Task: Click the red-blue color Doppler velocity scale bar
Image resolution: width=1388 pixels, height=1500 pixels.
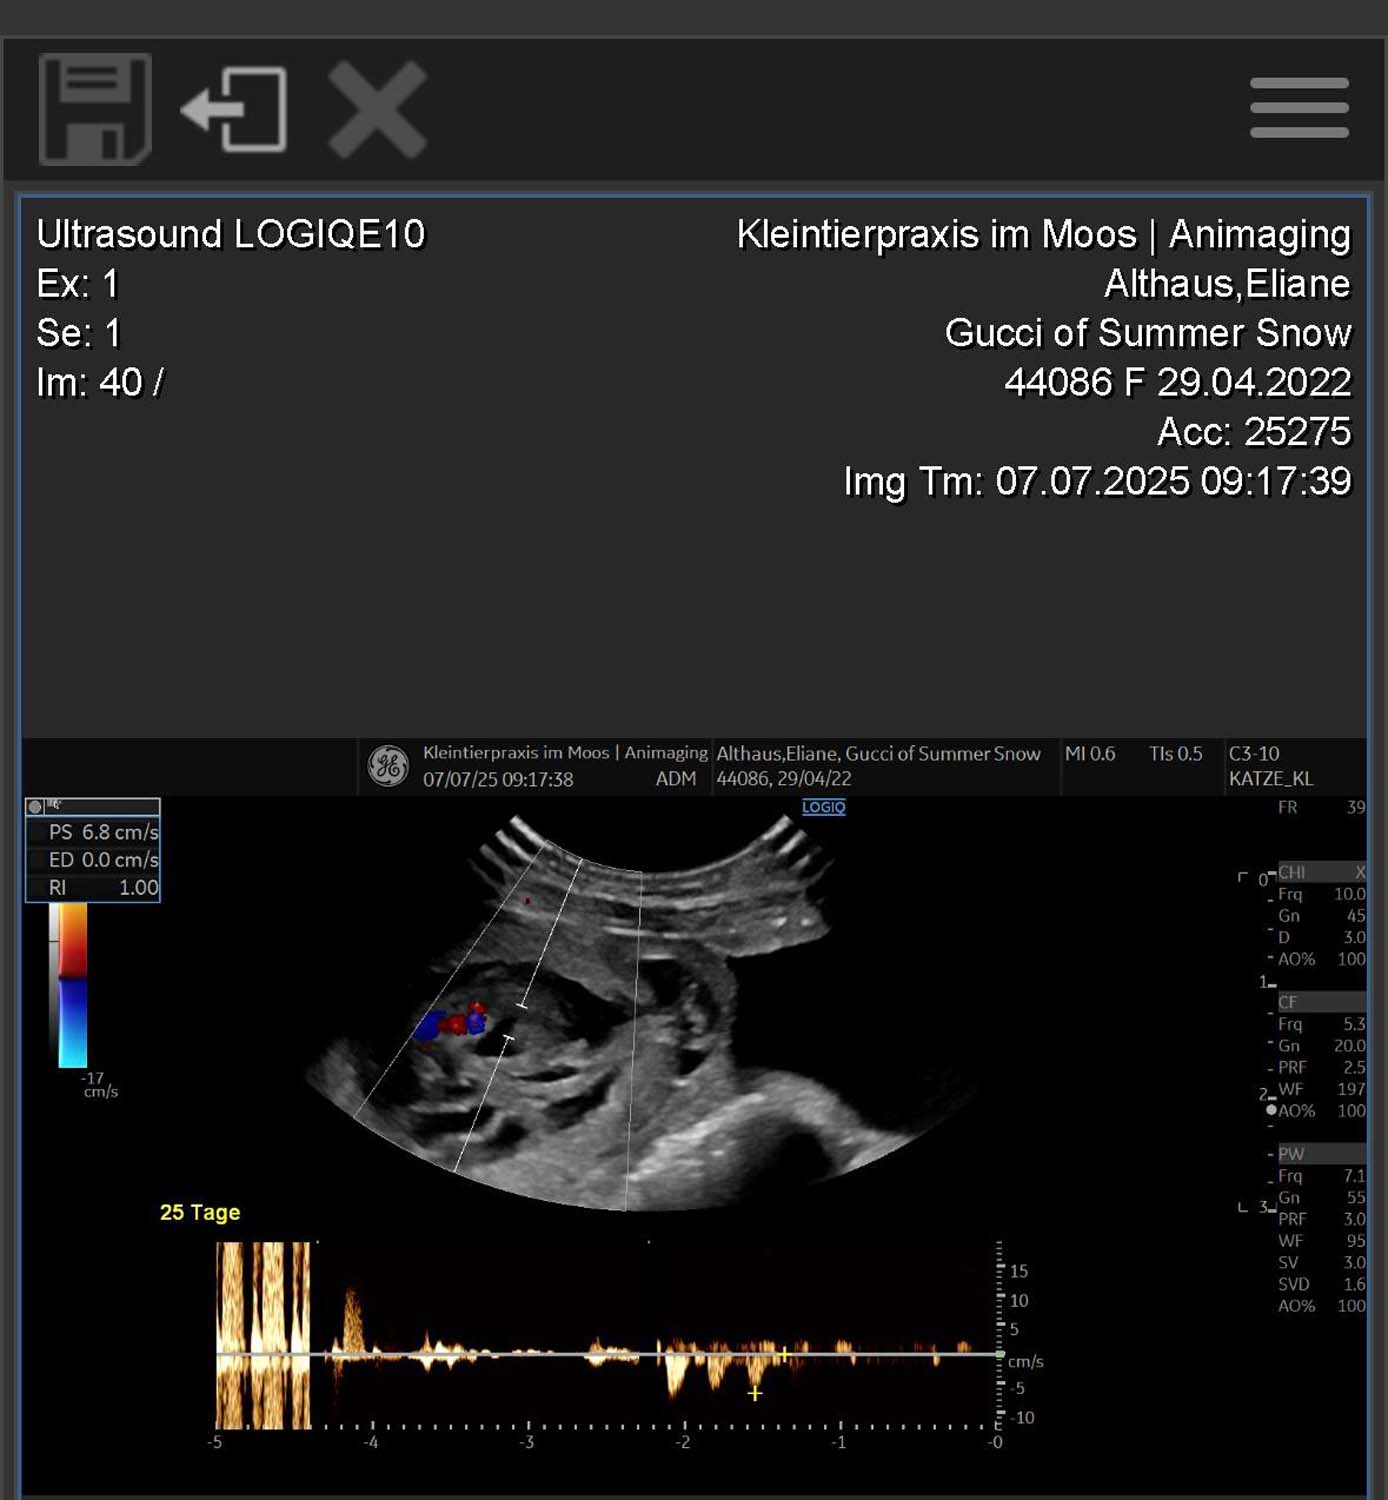Action: (73, 985)
